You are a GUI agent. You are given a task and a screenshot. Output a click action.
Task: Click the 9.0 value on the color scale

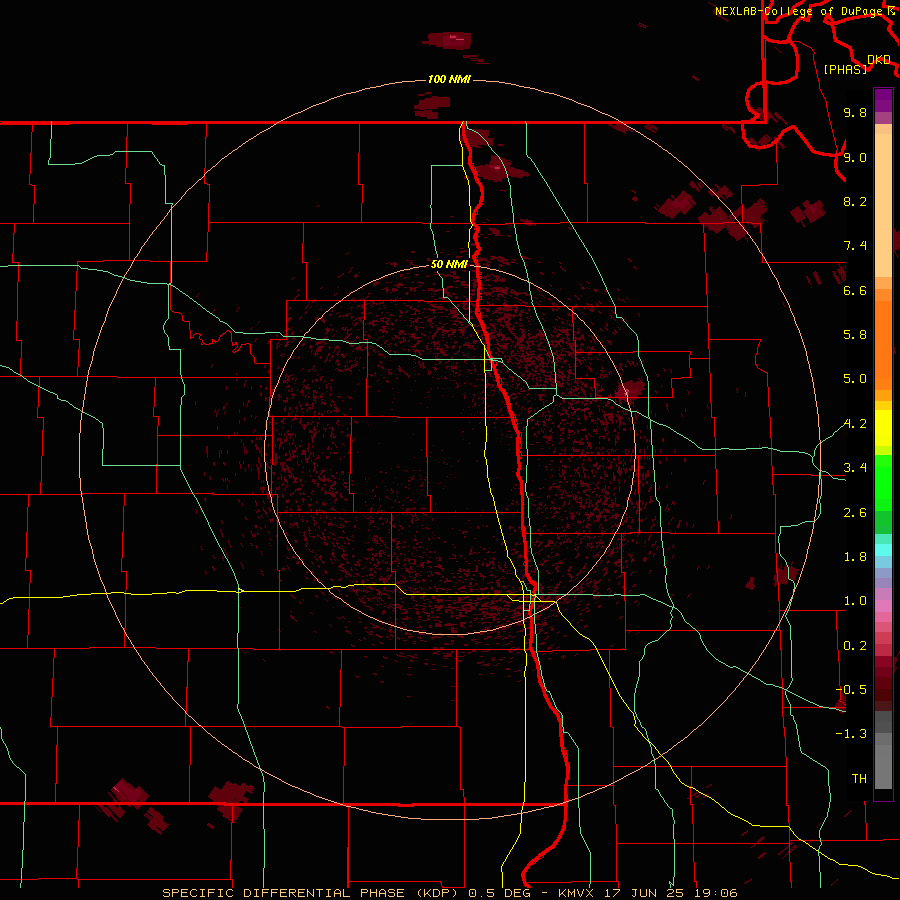(x=855, y=157)
